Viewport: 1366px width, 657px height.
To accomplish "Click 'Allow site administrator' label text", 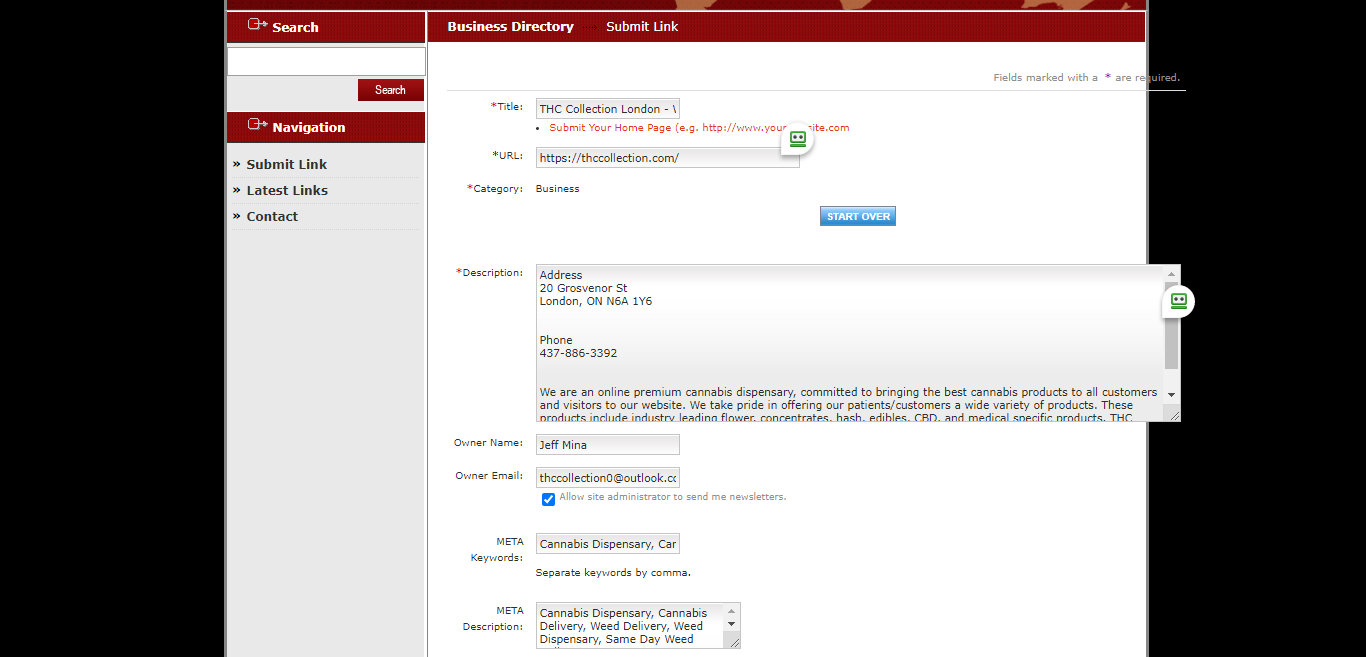I will point(672,497).
